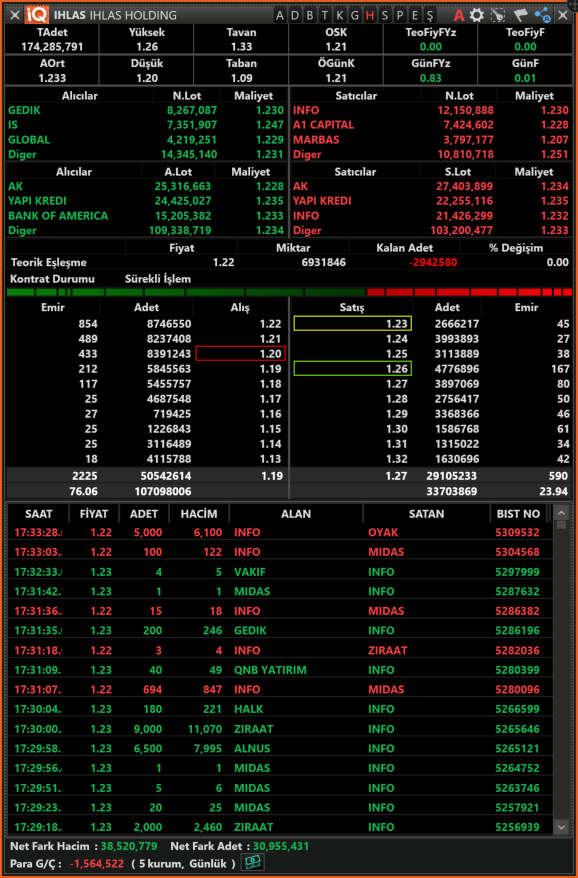Select the T letter button in toolbar
This screenshot has height=878, width=578.
pos(325,15)
